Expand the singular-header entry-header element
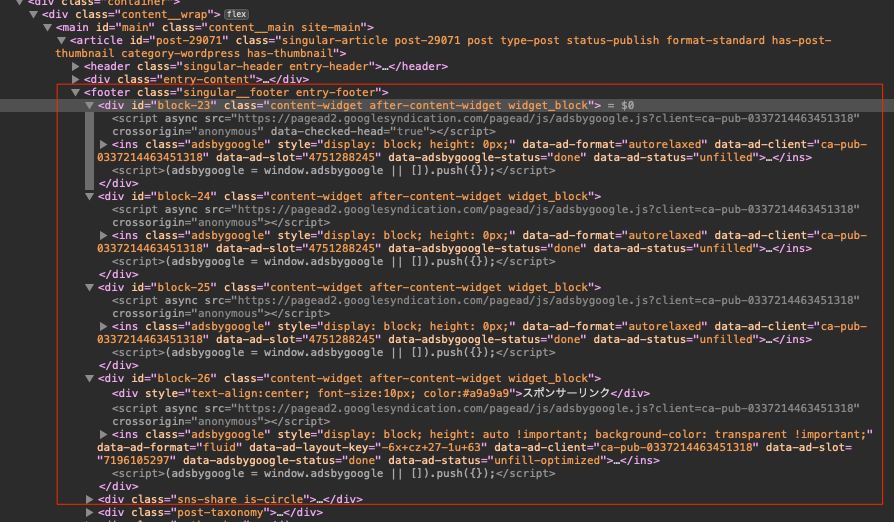Screen dimensions: 894x522 pos(75,67)
